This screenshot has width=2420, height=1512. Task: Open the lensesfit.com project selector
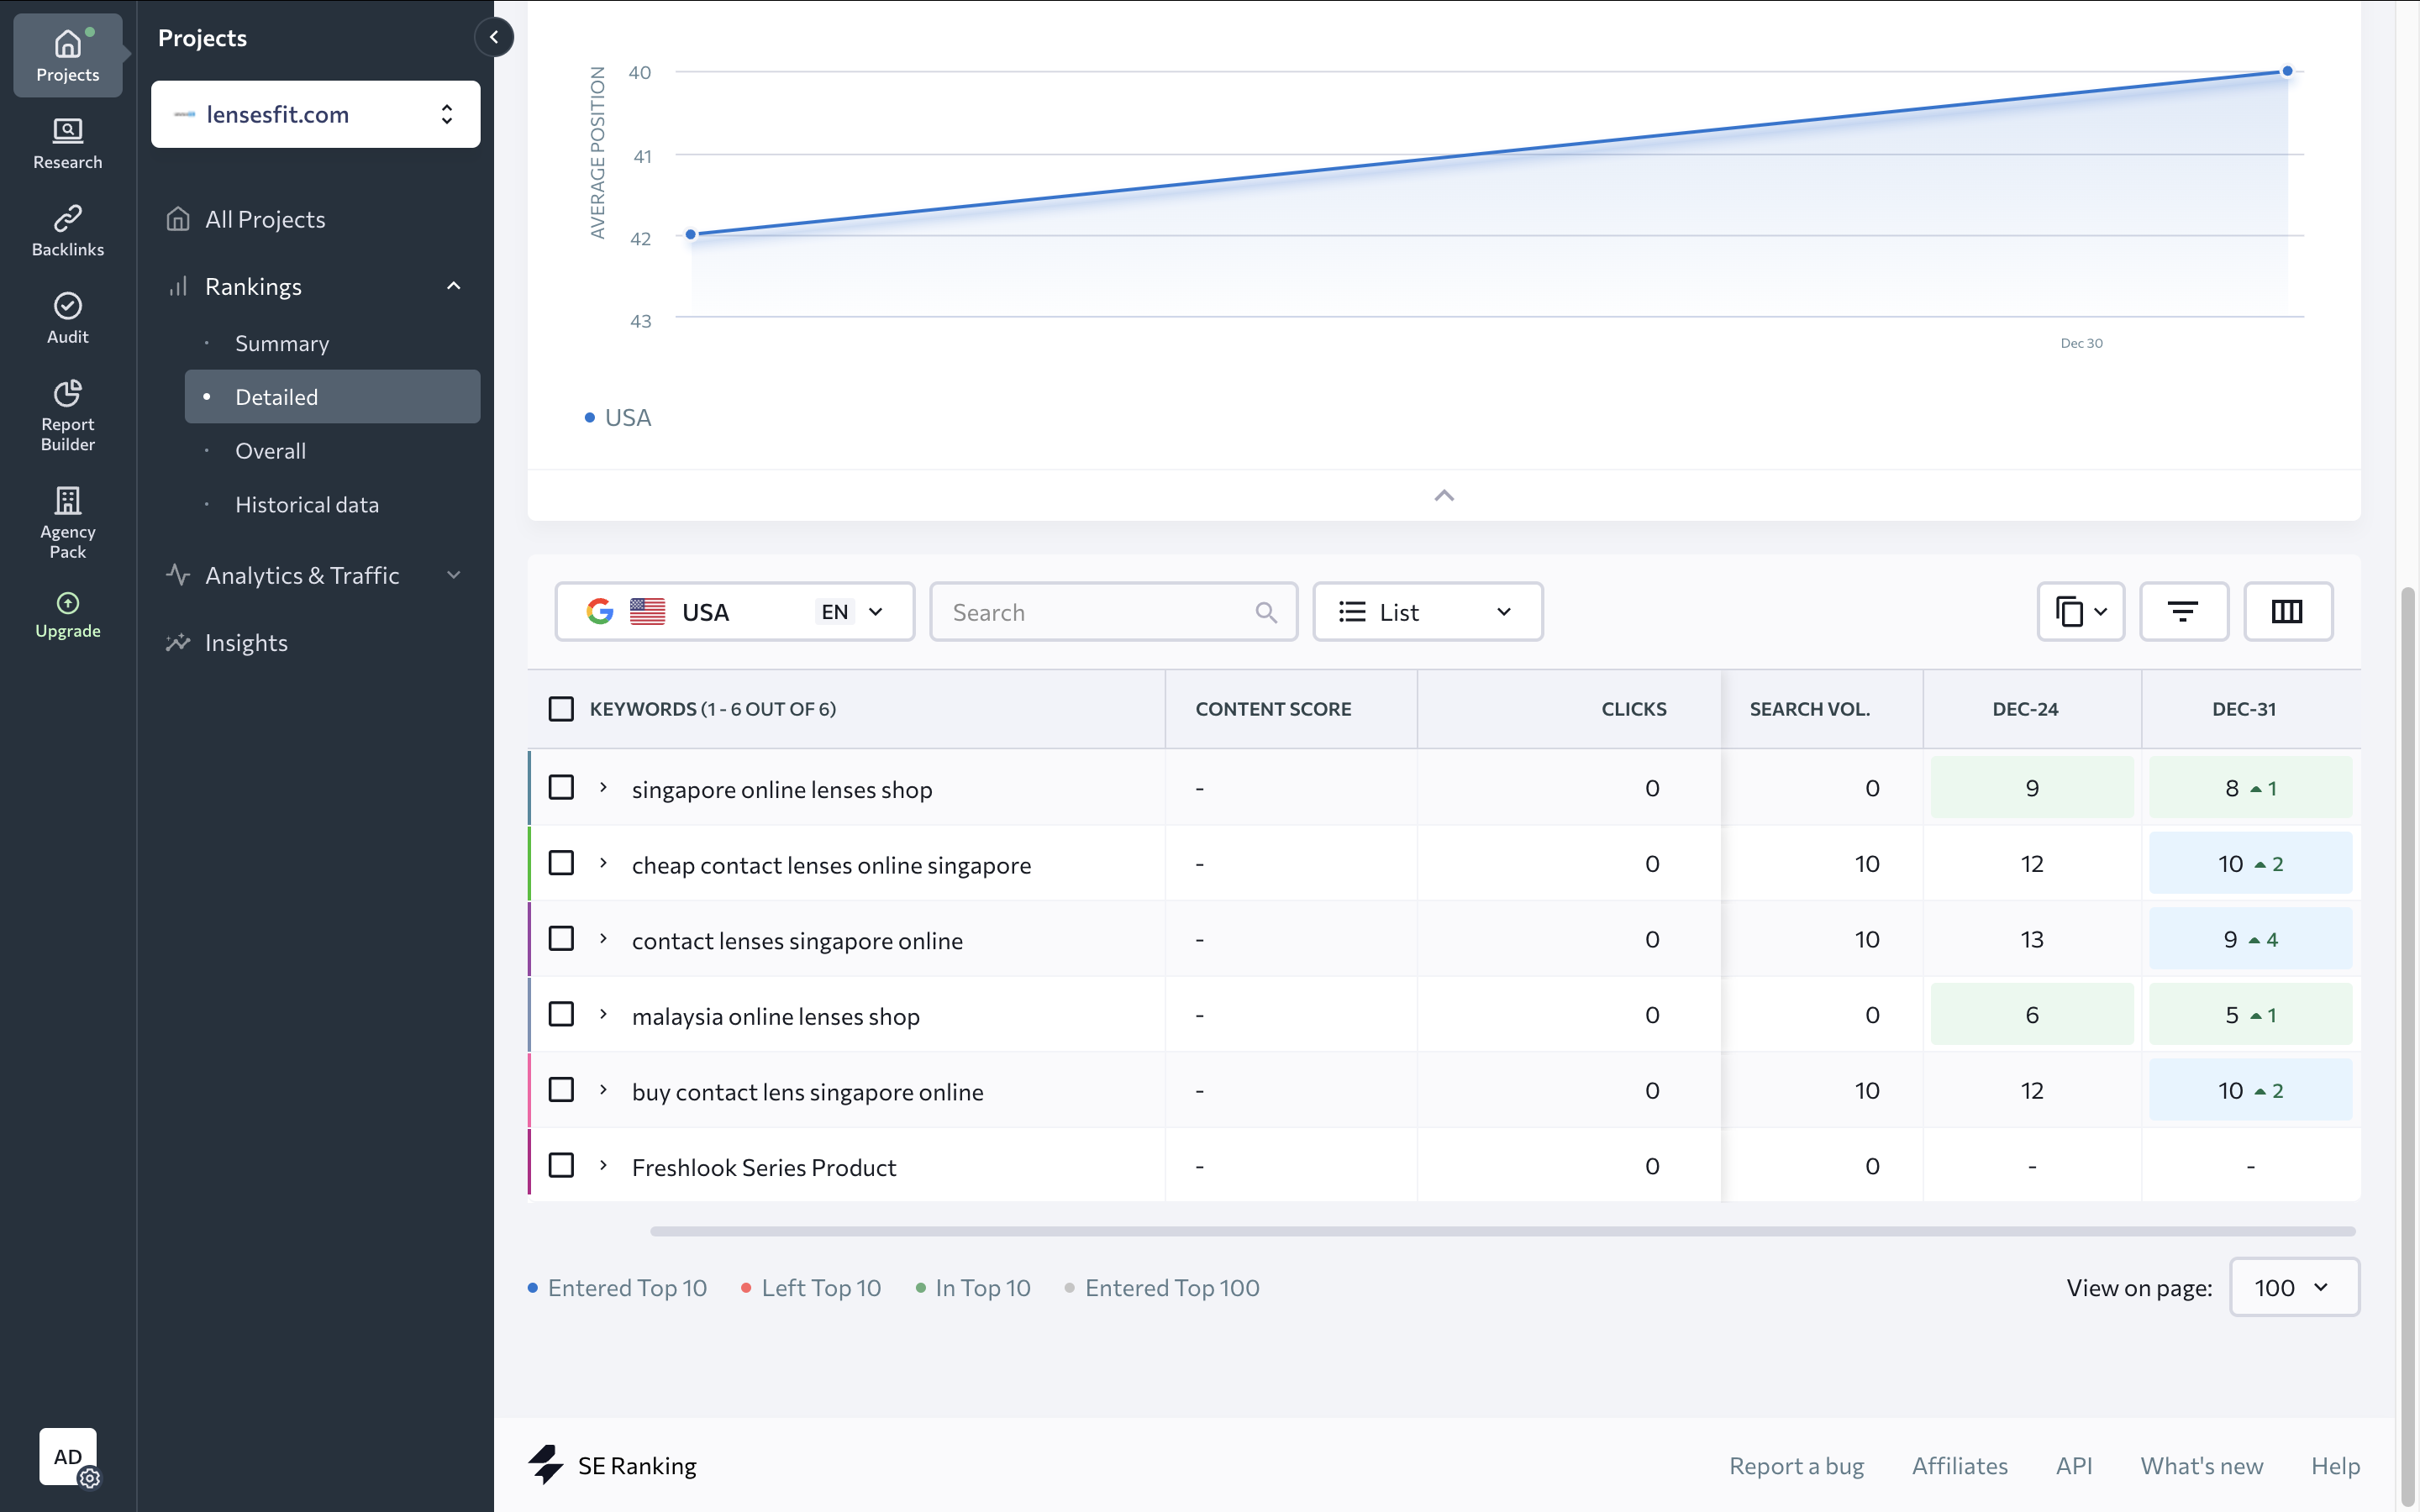[315, 114]
